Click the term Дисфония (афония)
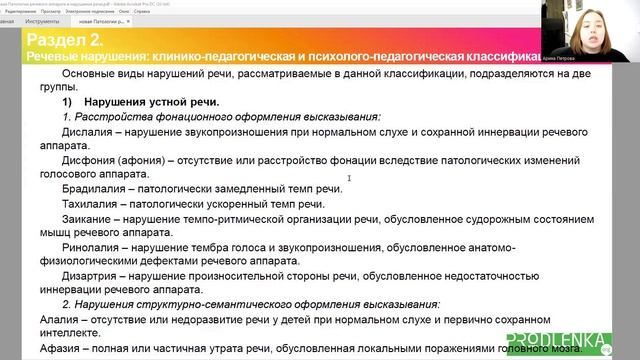This screenshot has height=360, width=640. tap(113, 160)
